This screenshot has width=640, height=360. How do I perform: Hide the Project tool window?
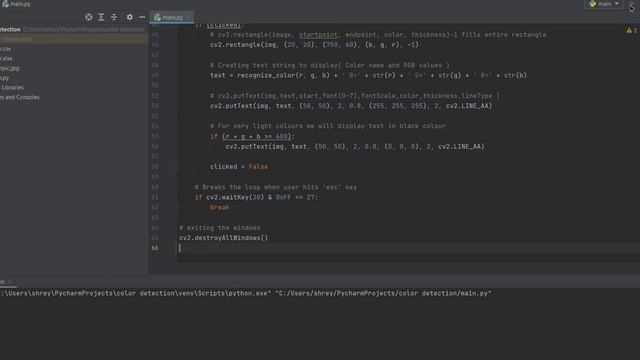pos(142,17)
